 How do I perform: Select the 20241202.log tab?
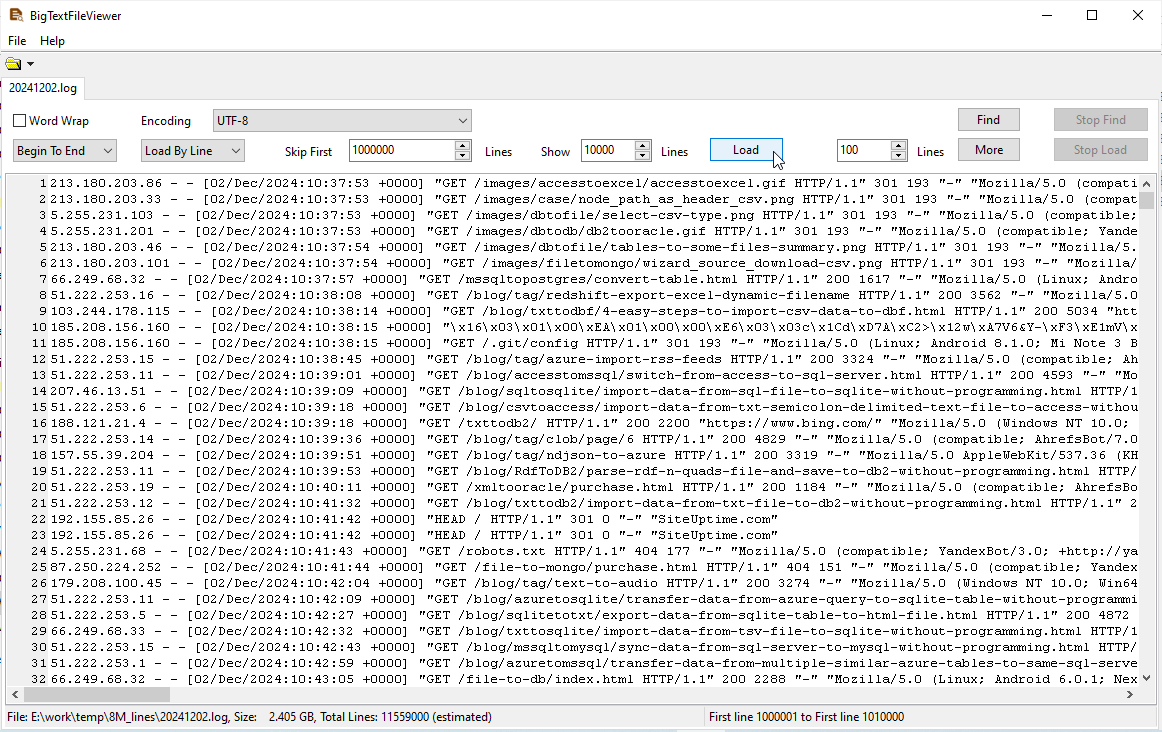tap(43, 88)
